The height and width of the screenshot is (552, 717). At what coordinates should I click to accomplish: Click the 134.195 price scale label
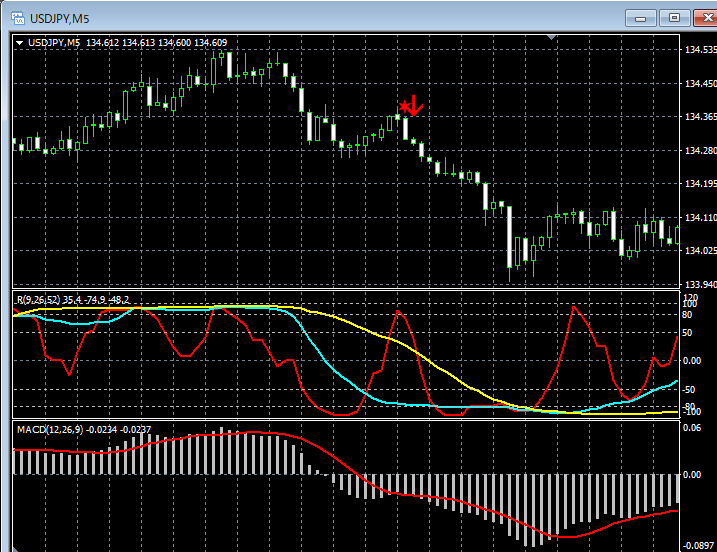click(x=701, y=183)
